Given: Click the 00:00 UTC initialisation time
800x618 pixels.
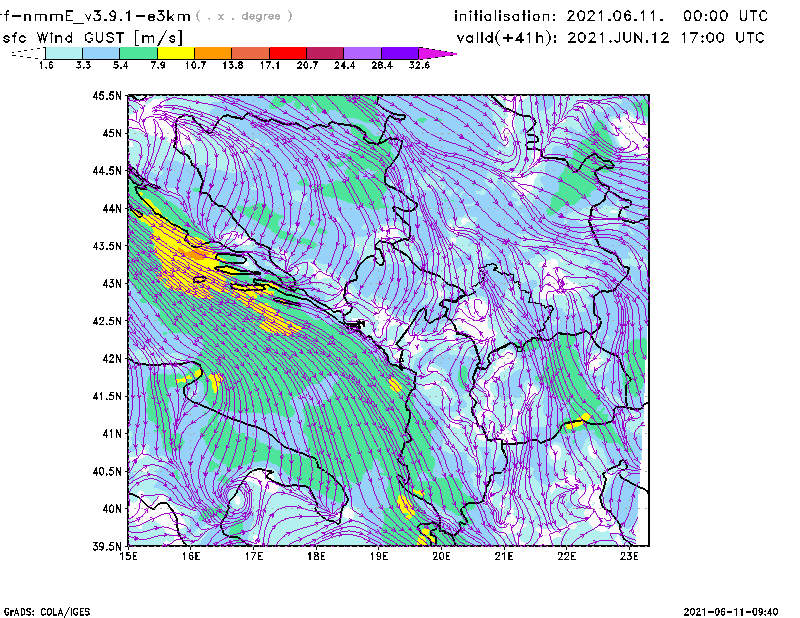Looking at the screenshot, I should tap(726, 16).
